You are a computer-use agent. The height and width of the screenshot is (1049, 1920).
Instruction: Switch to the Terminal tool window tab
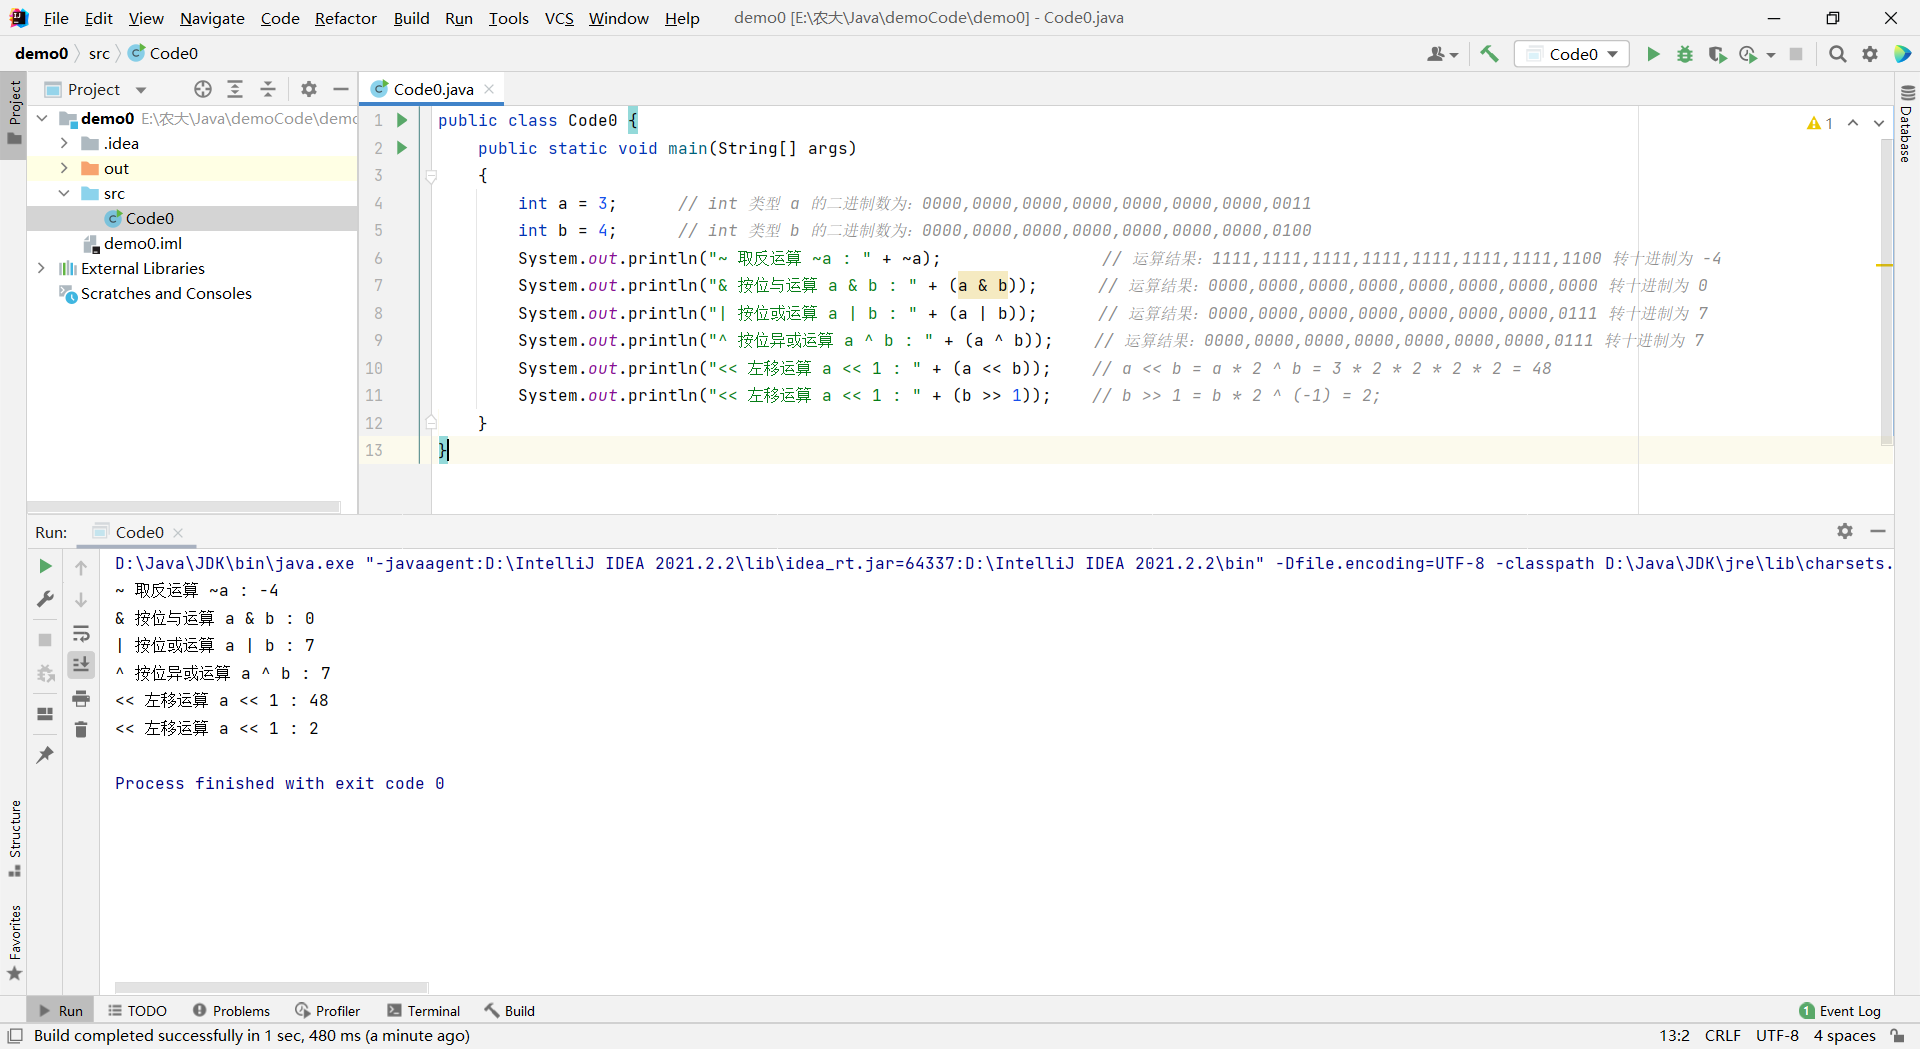coord(423,1011)
